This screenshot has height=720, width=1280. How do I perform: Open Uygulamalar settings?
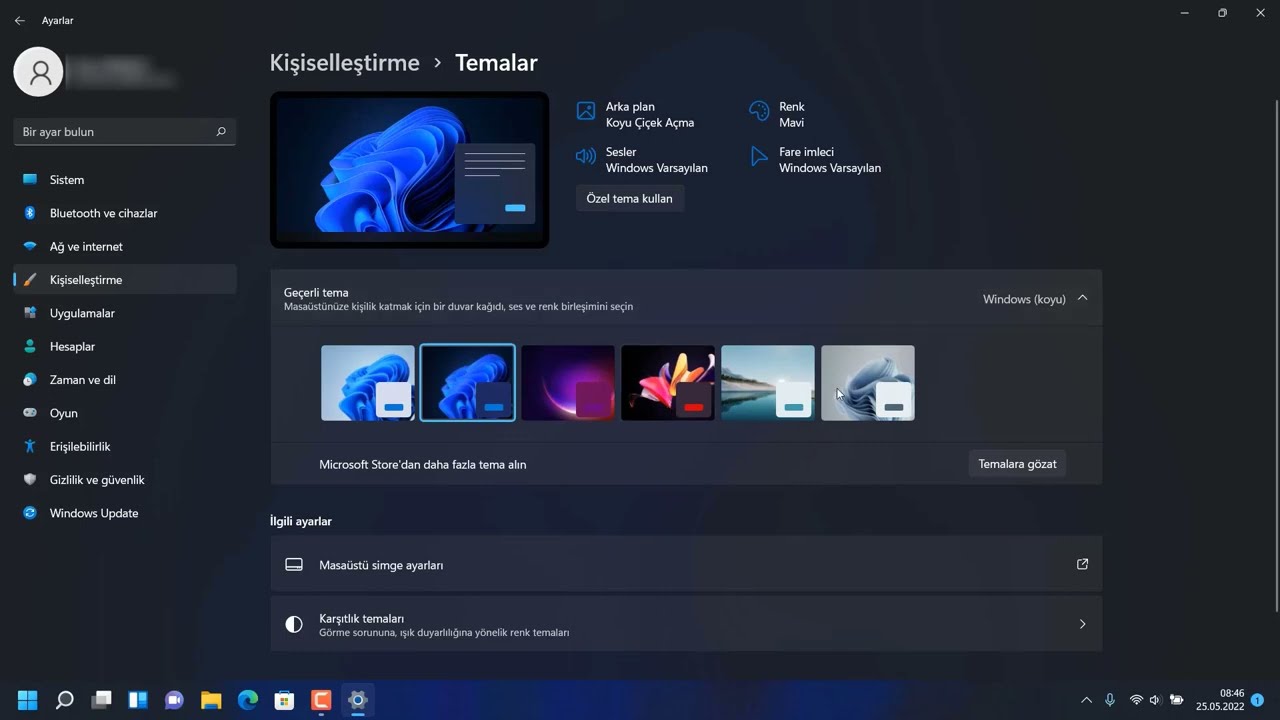(125, 313)
